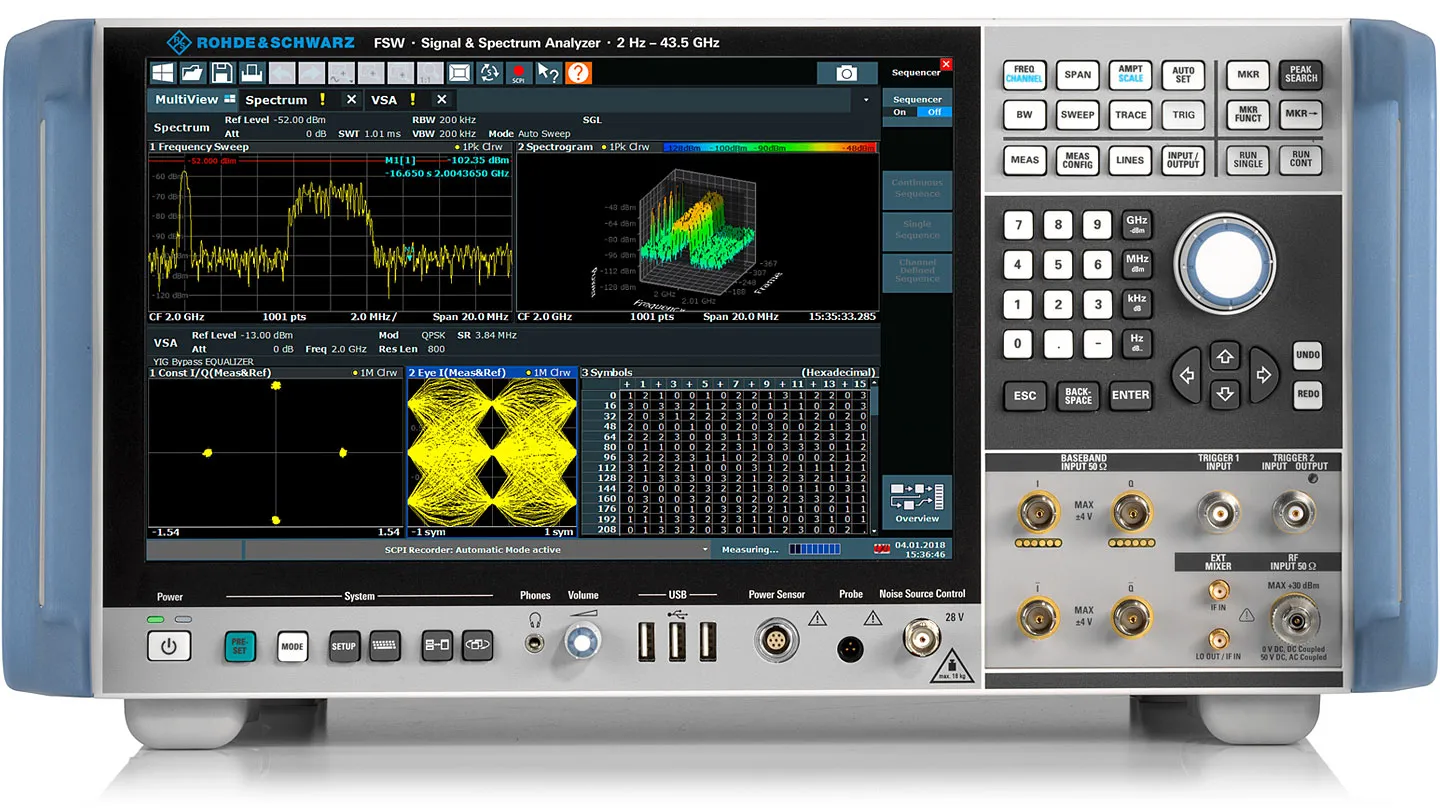Viewport: 1440px width, 810px height.
Task: Expand the SCPI Recorder status dropdown
Action: pos(705,549)
